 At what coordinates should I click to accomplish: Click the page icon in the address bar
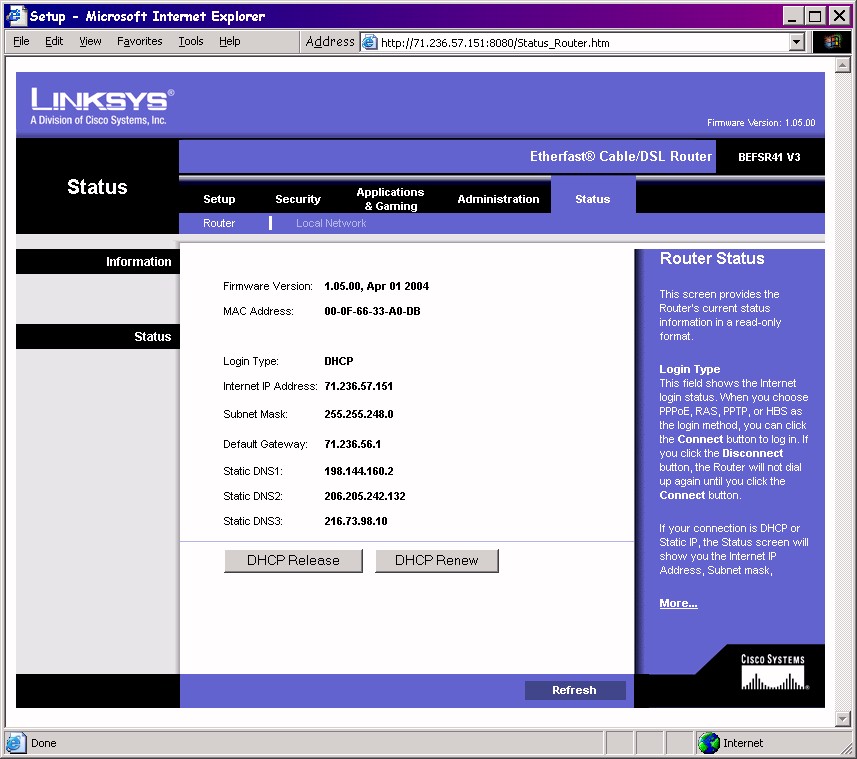click(370, 42)
